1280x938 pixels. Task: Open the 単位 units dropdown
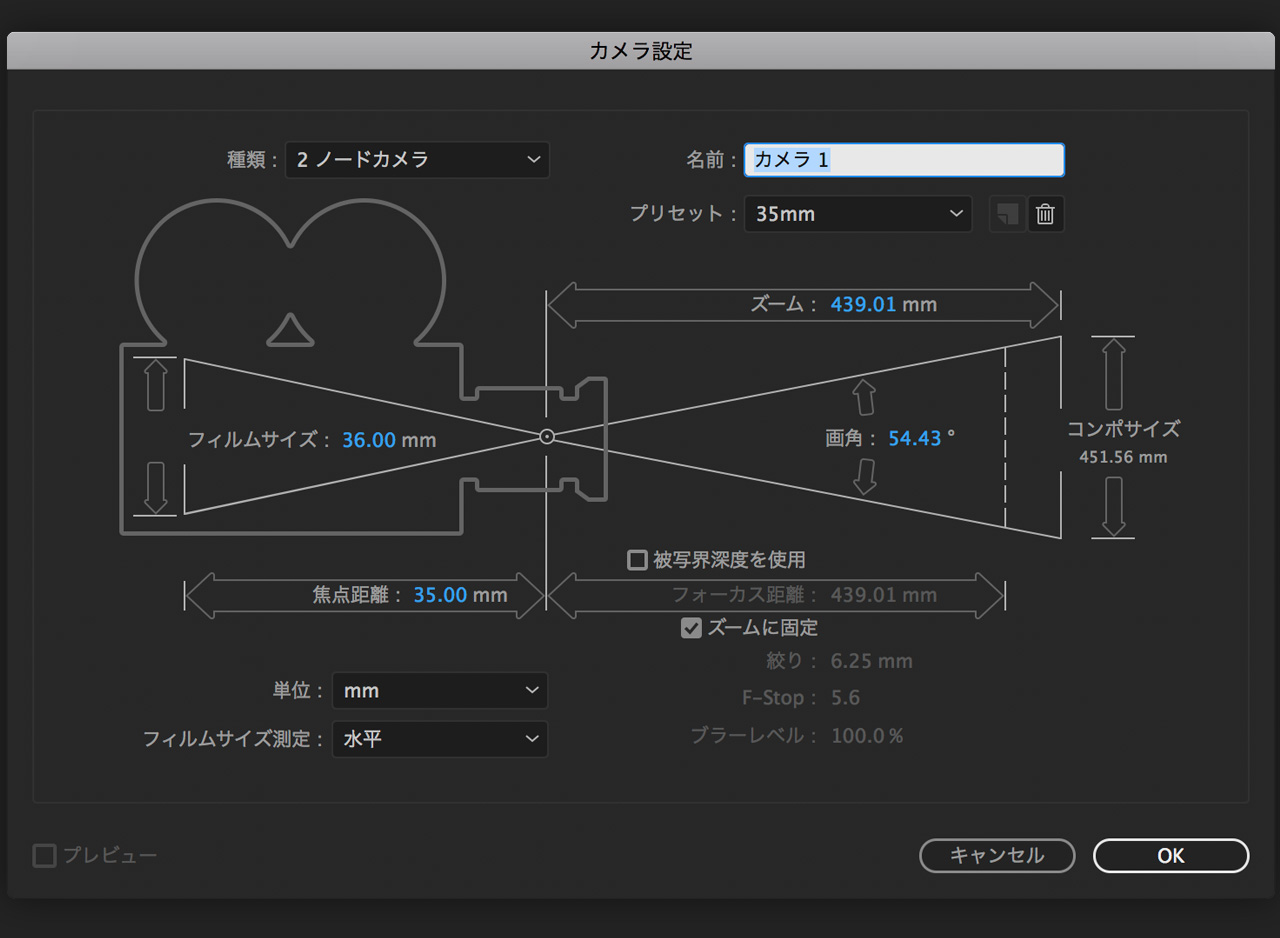(x=440, y=691)
